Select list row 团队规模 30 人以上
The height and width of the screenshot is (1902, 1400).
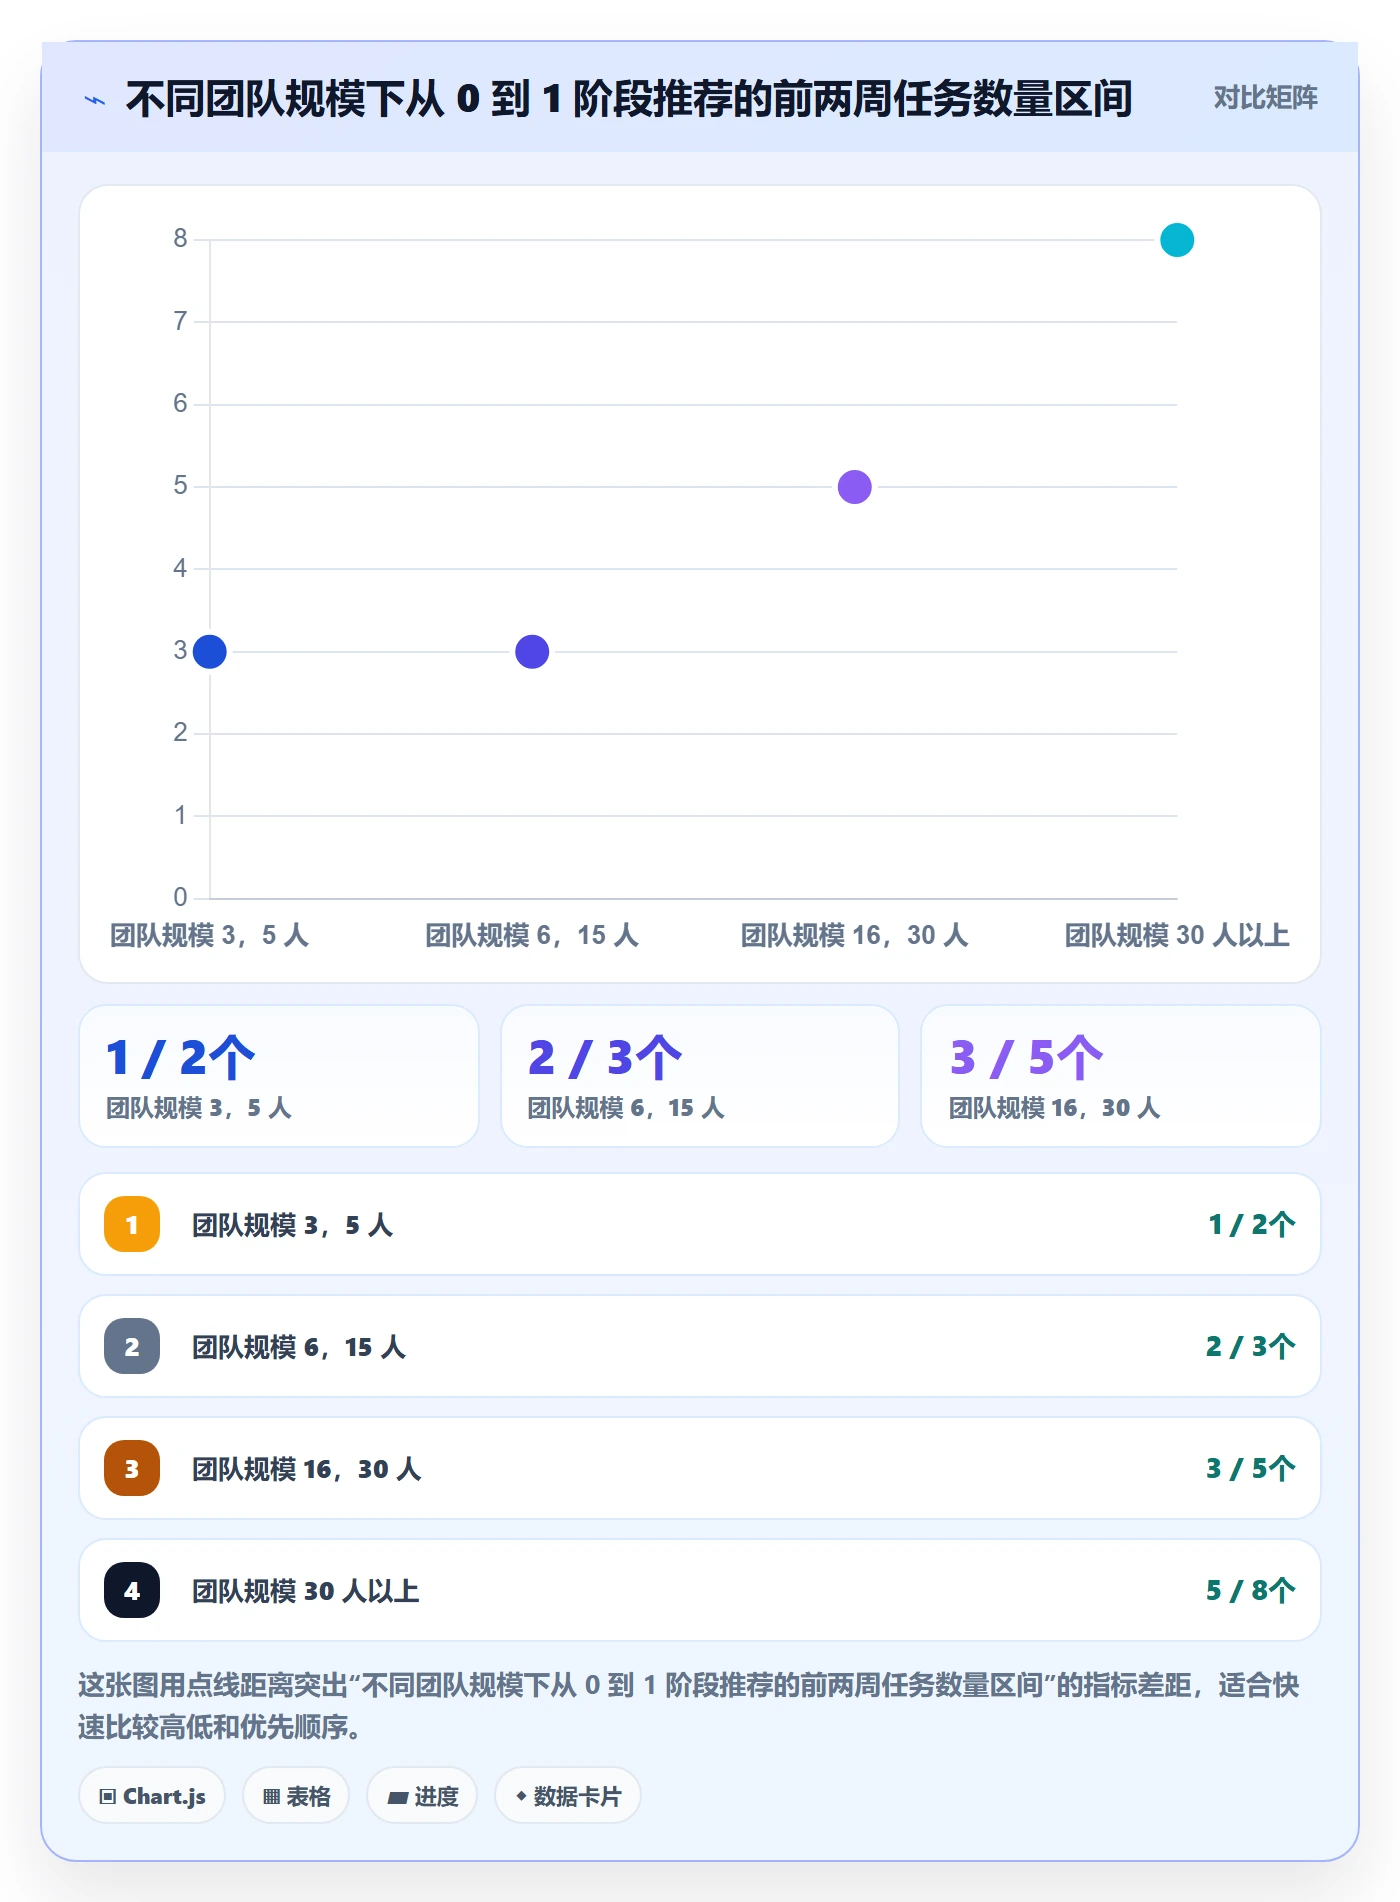(x=700, y=1590)
